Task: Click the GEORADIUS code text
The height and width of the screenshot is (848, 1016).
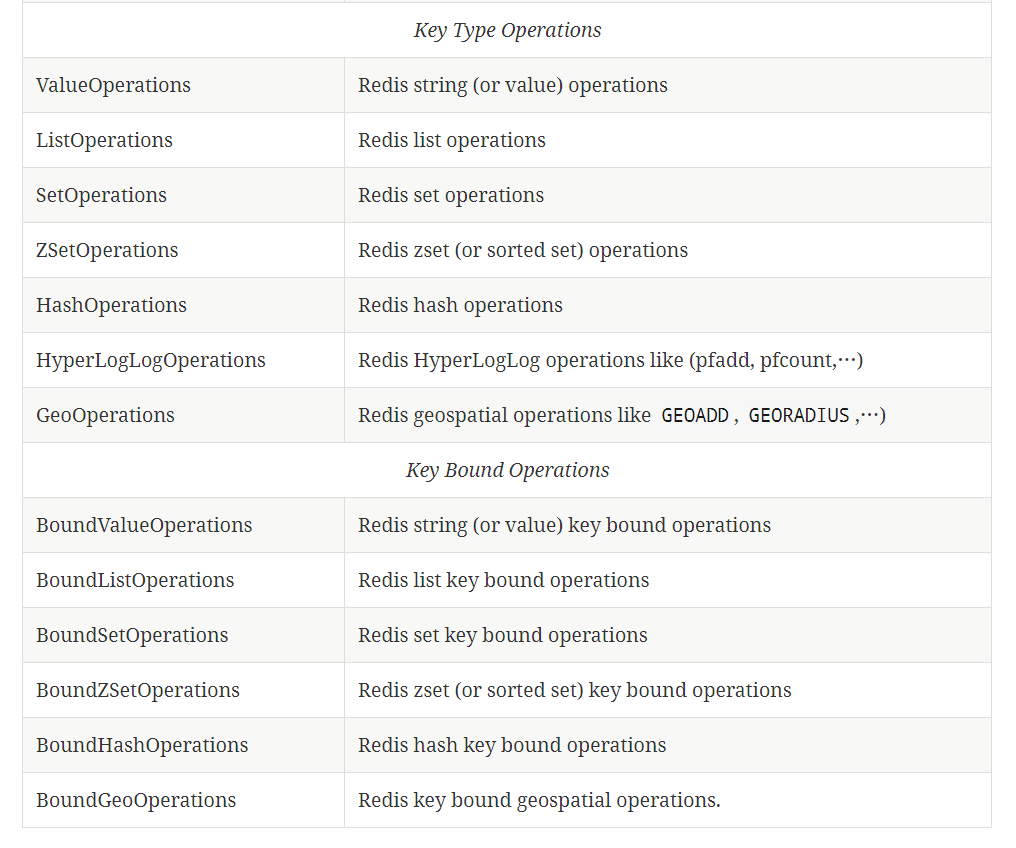Action: pyautogui.click(x=798, y=415)
